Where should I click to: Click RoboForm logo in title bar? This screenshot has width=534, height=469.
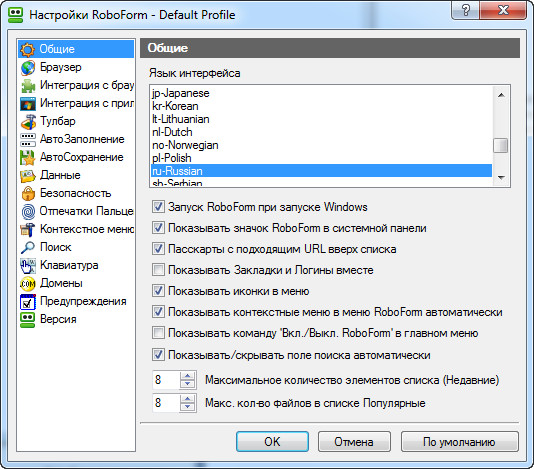(15, 15)
